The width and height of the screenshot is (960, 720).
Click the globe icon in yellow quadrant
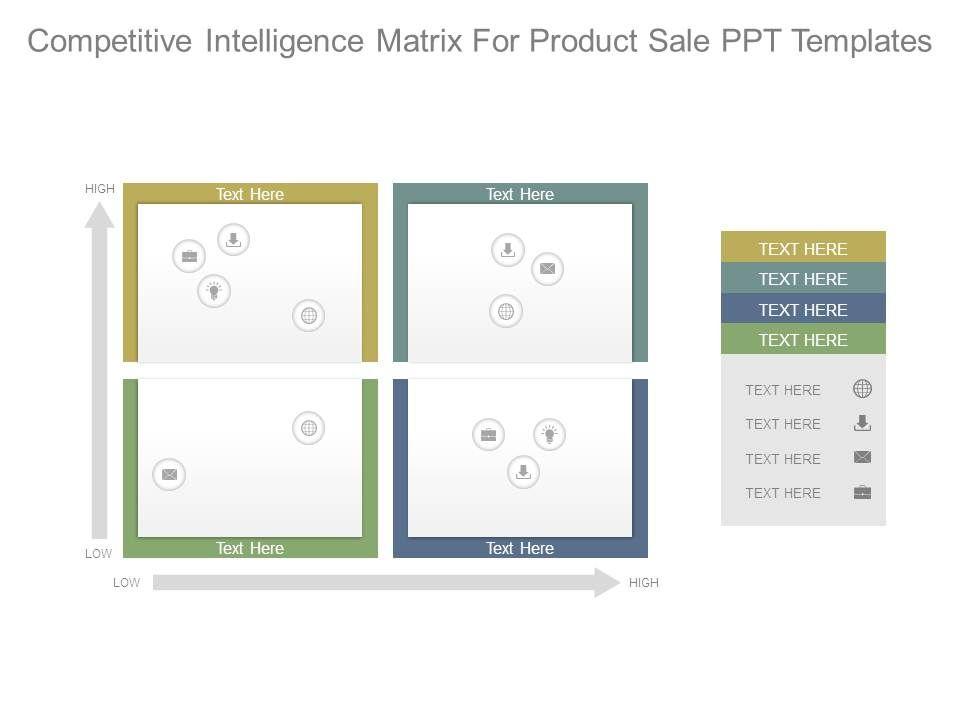309,315
